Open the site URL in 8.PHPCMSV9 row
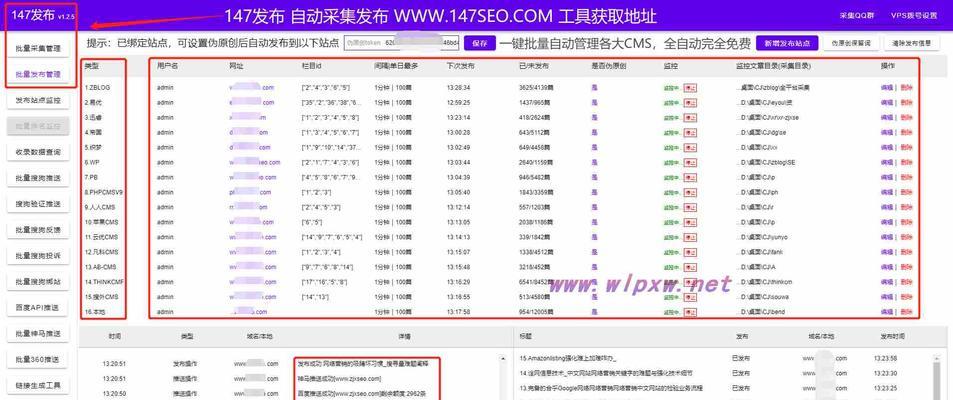 (x=250, y=192)
